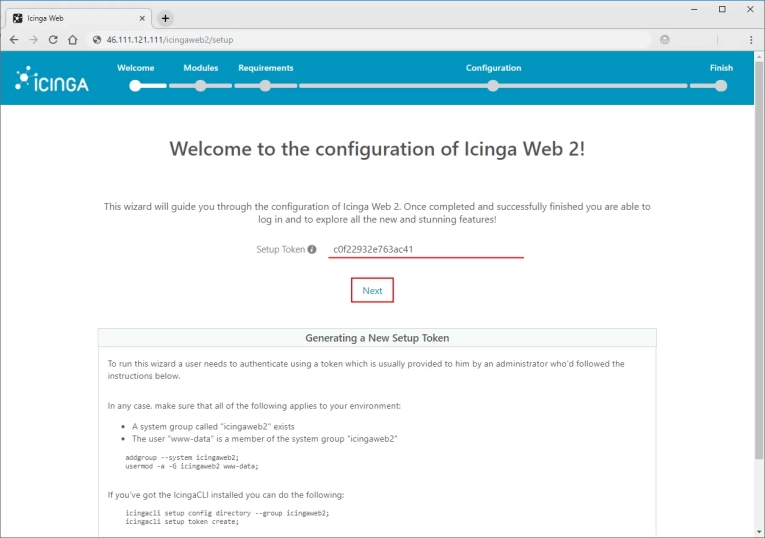Click the Configuration step marker
The width and height of the screenshot is (765, 538).
tap(493, 86)
